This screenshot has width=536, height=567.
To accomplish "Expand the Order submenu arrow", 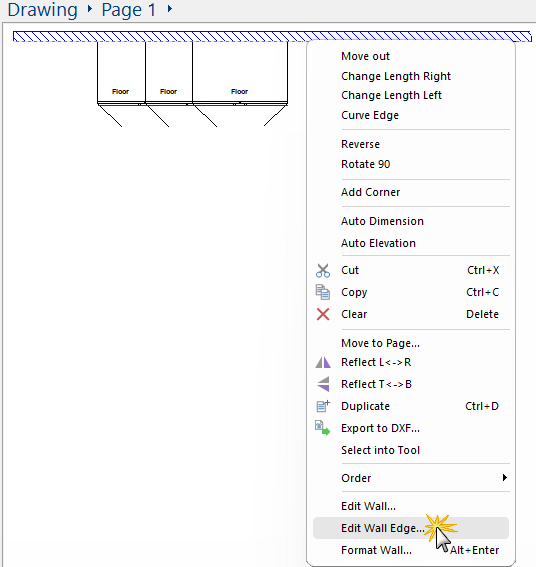I will coord(505,478).
